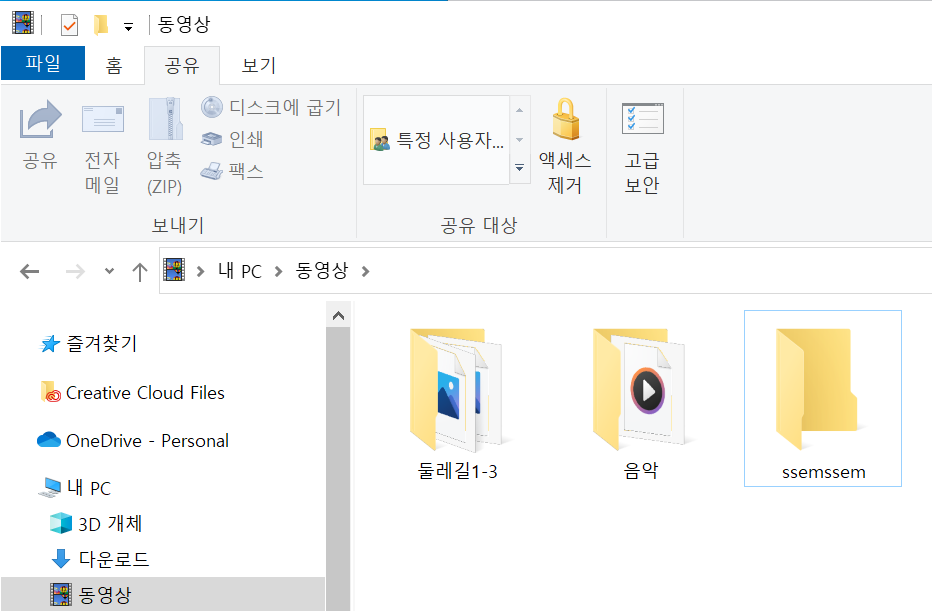The image size is (932, 611).
Task: Go forward with the forward arrow
Action: tap(75, 272)
